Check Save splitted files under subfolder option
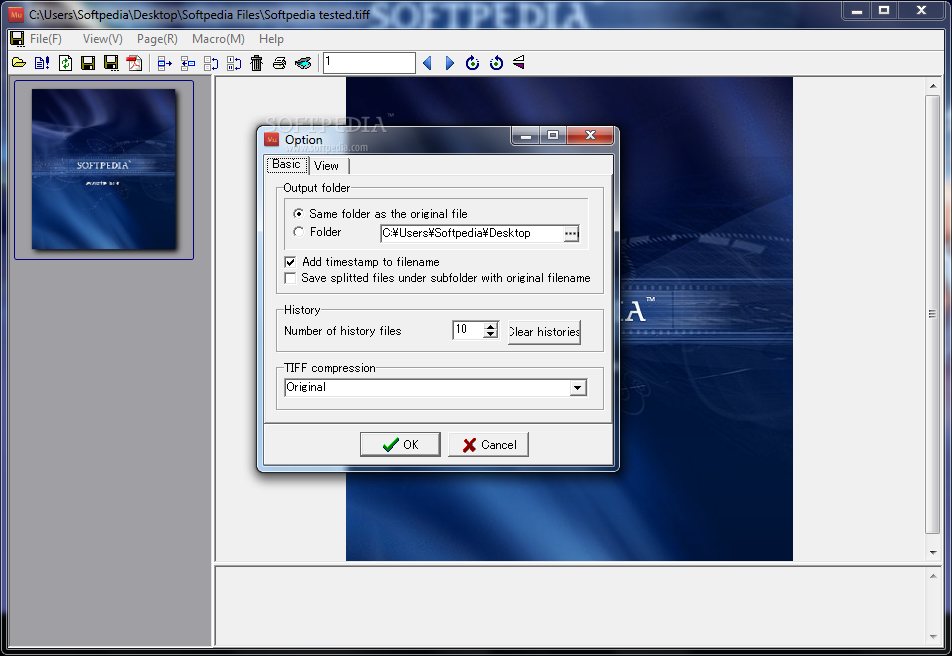952x656 pixels. pyautogui.click(x=290, y=278)
